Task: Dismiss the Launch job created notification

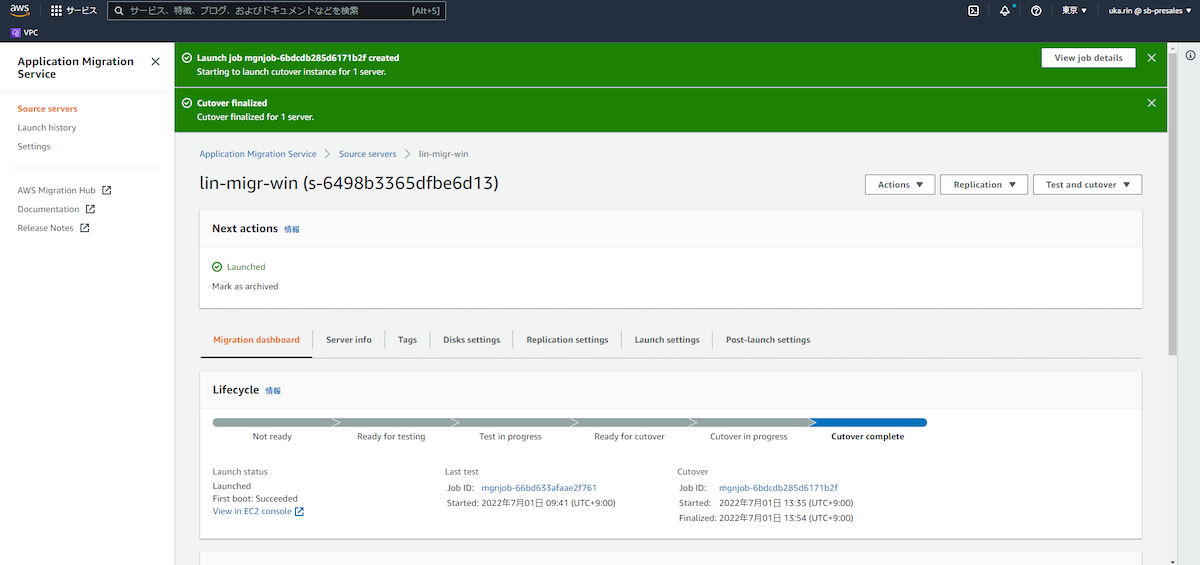Action: click(x=1151, y=58)
